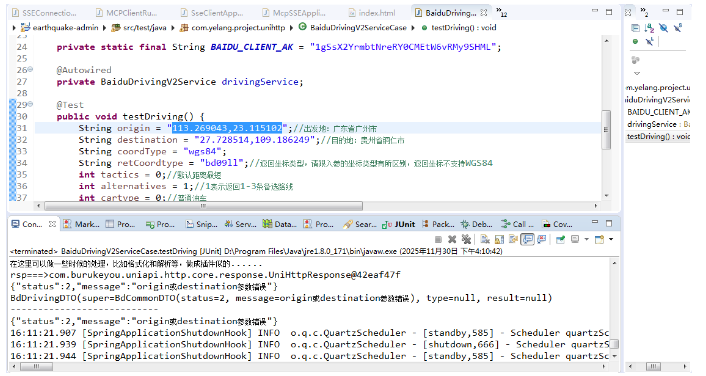Collapse the @Test fold marker at line 29
The height and width of the screenshot is (376, 706).
pos(31,104)
